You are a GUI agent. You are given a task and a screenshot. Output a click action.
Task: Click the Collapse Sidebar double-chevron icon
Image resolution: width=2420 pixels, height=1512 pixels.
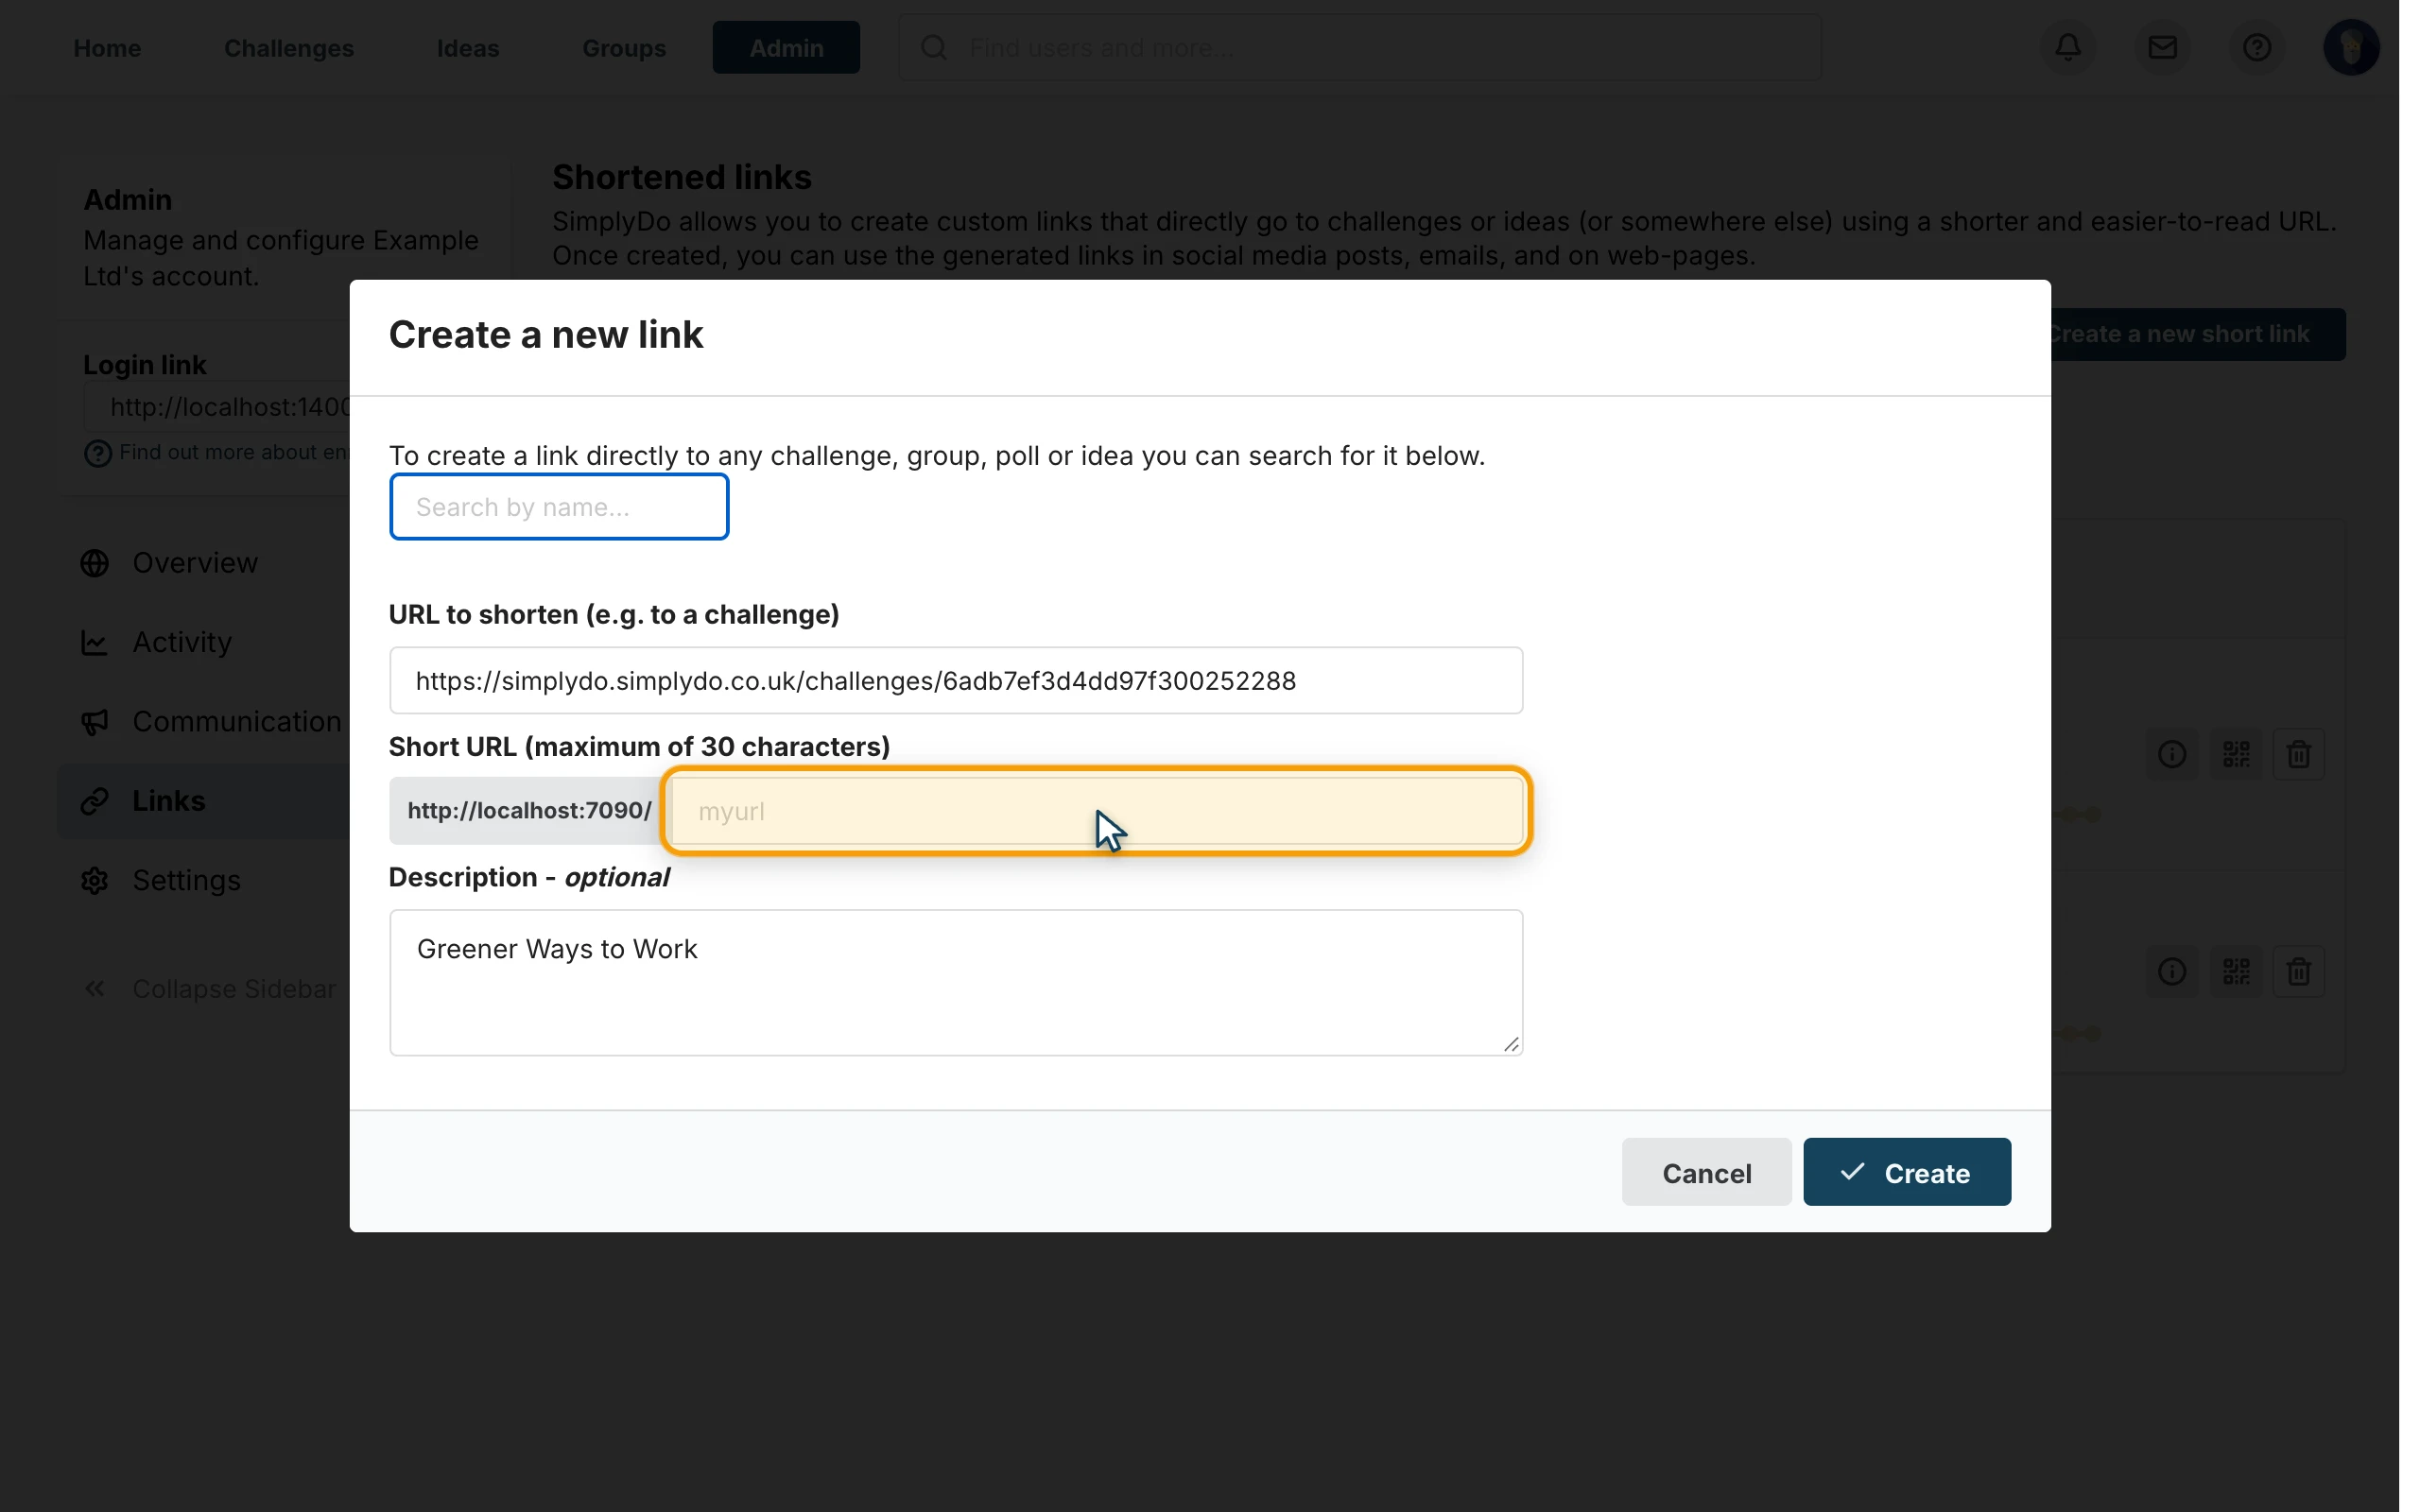click(x=95, y=989)
